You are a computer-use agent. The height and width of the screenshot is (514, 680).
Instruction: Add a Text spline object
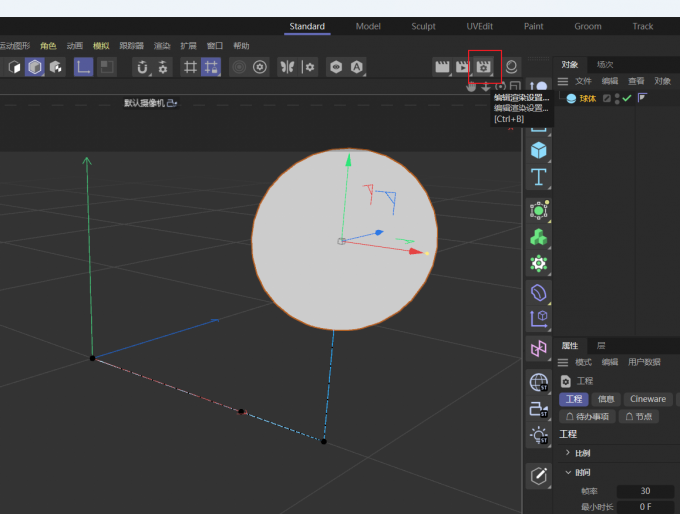(x=539, y=177)
